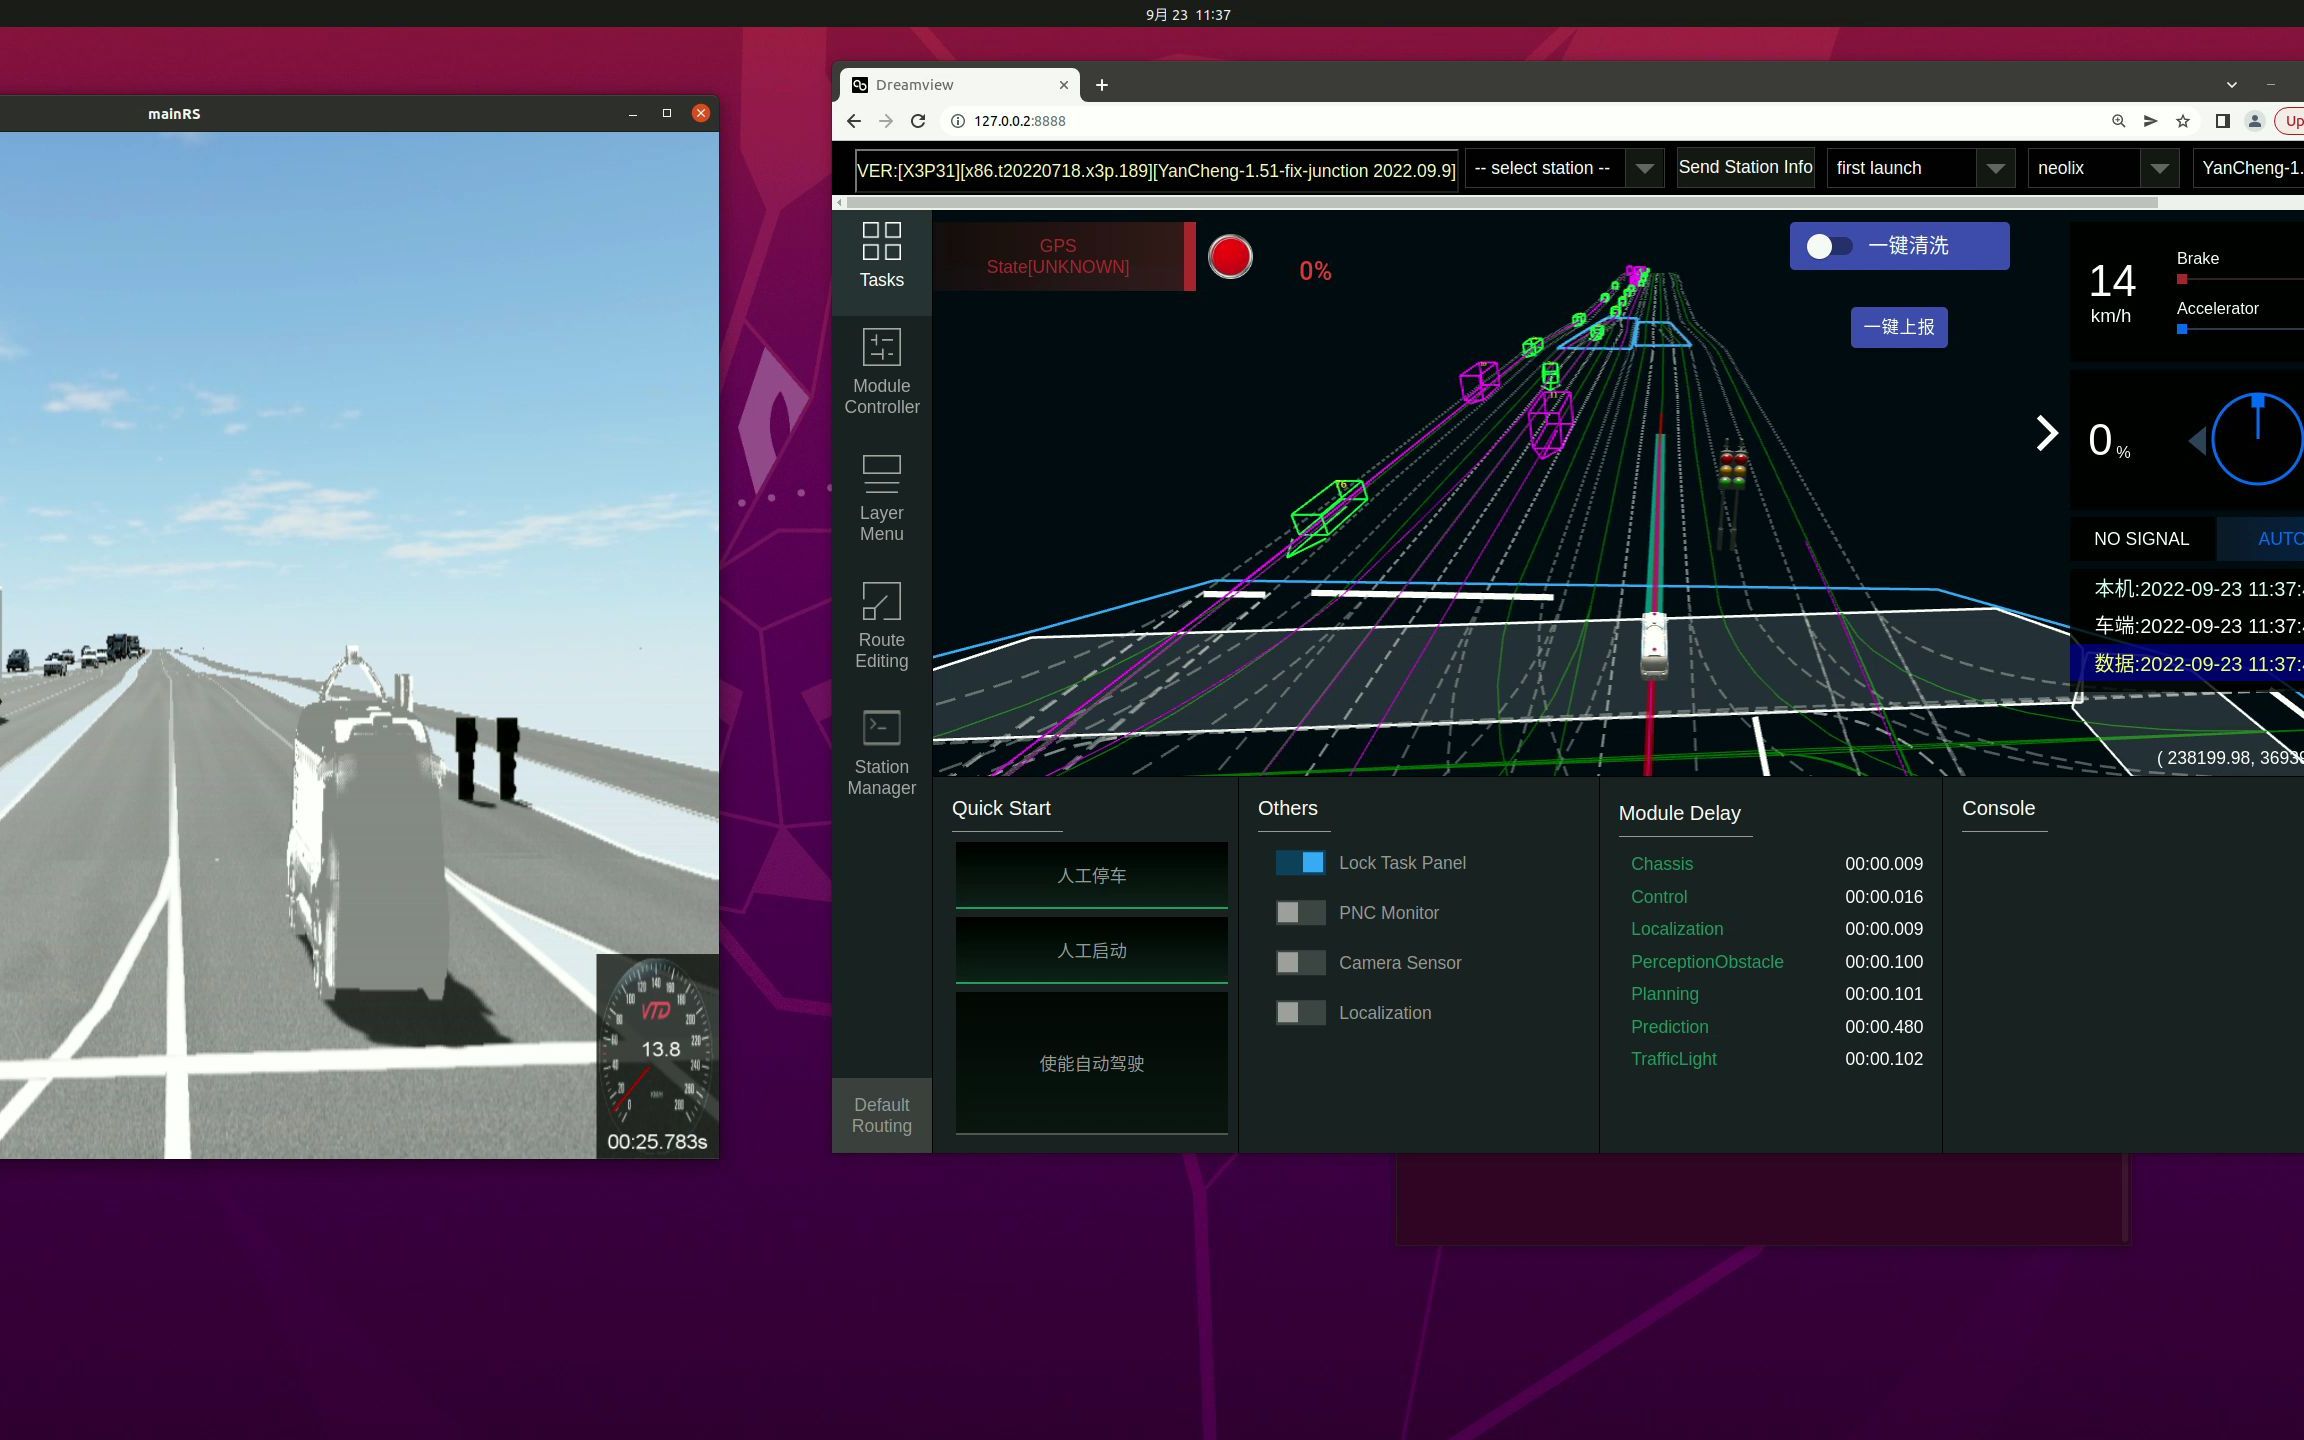Expand the first launch dropdown
Viewport: 2304px width, 1440px height.
pyautogui.click(x=1995, y=168)
